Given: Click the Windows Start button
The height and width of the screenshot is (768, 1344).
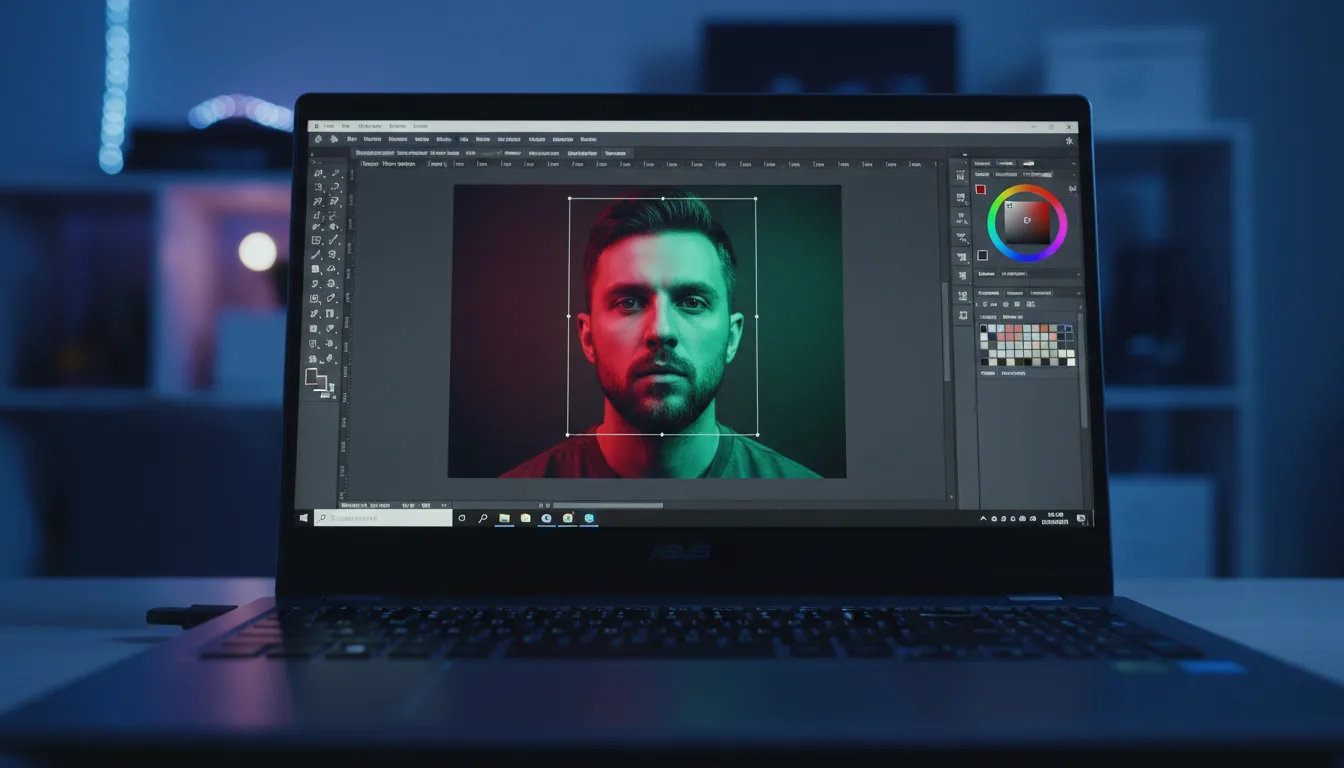Looking at the screenshot, I should (x=305, y=518).
